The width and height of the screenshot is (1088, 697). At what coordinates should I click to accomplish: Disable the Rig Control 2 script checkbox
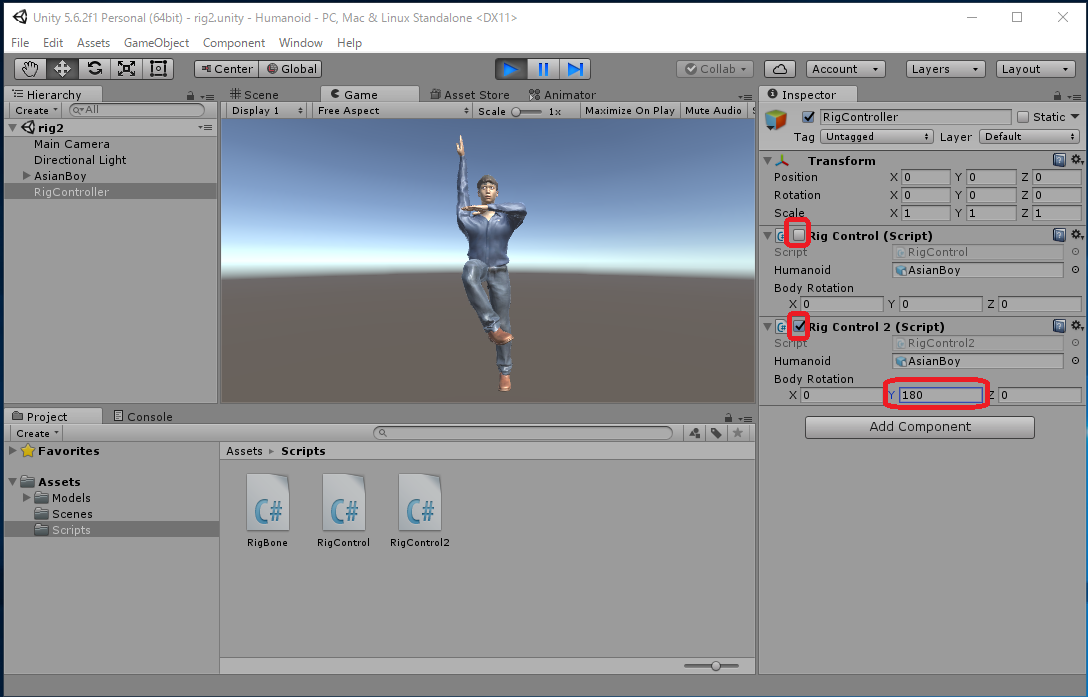(x=799, y=326)
